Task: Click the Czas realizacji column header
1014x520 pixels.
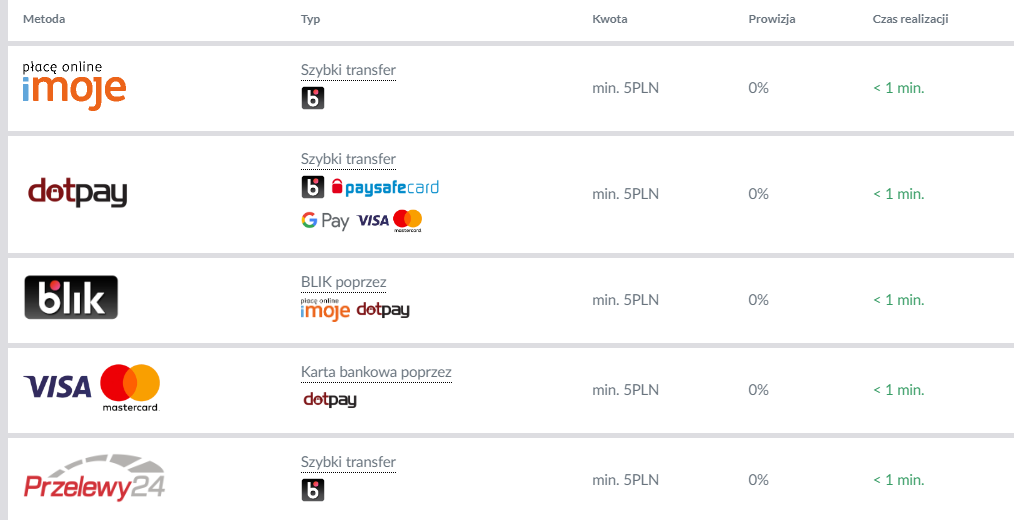Action: 911,19
